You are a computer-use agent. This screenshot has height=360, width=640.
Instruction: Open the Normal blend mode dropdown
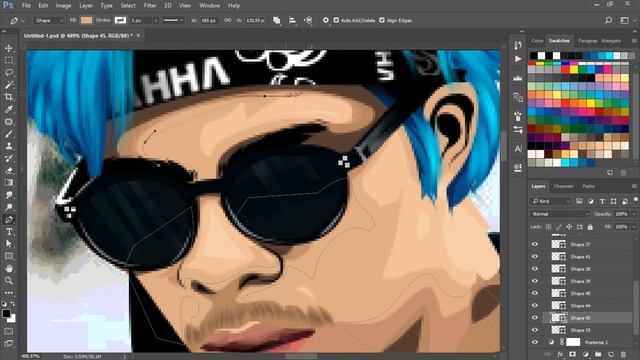(x=560, y=214)
